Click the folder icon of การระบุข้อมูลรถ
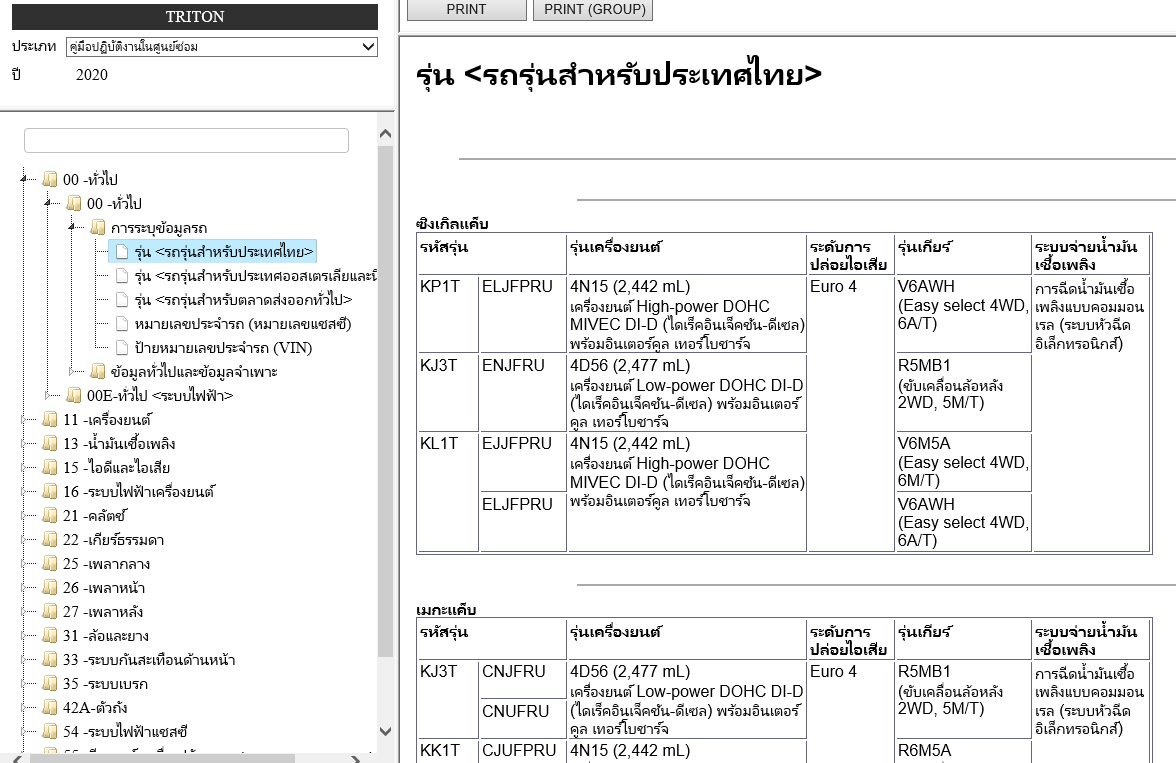Image resolution: width=1176 pixels, height=763 pixels. tap(98, 227)
